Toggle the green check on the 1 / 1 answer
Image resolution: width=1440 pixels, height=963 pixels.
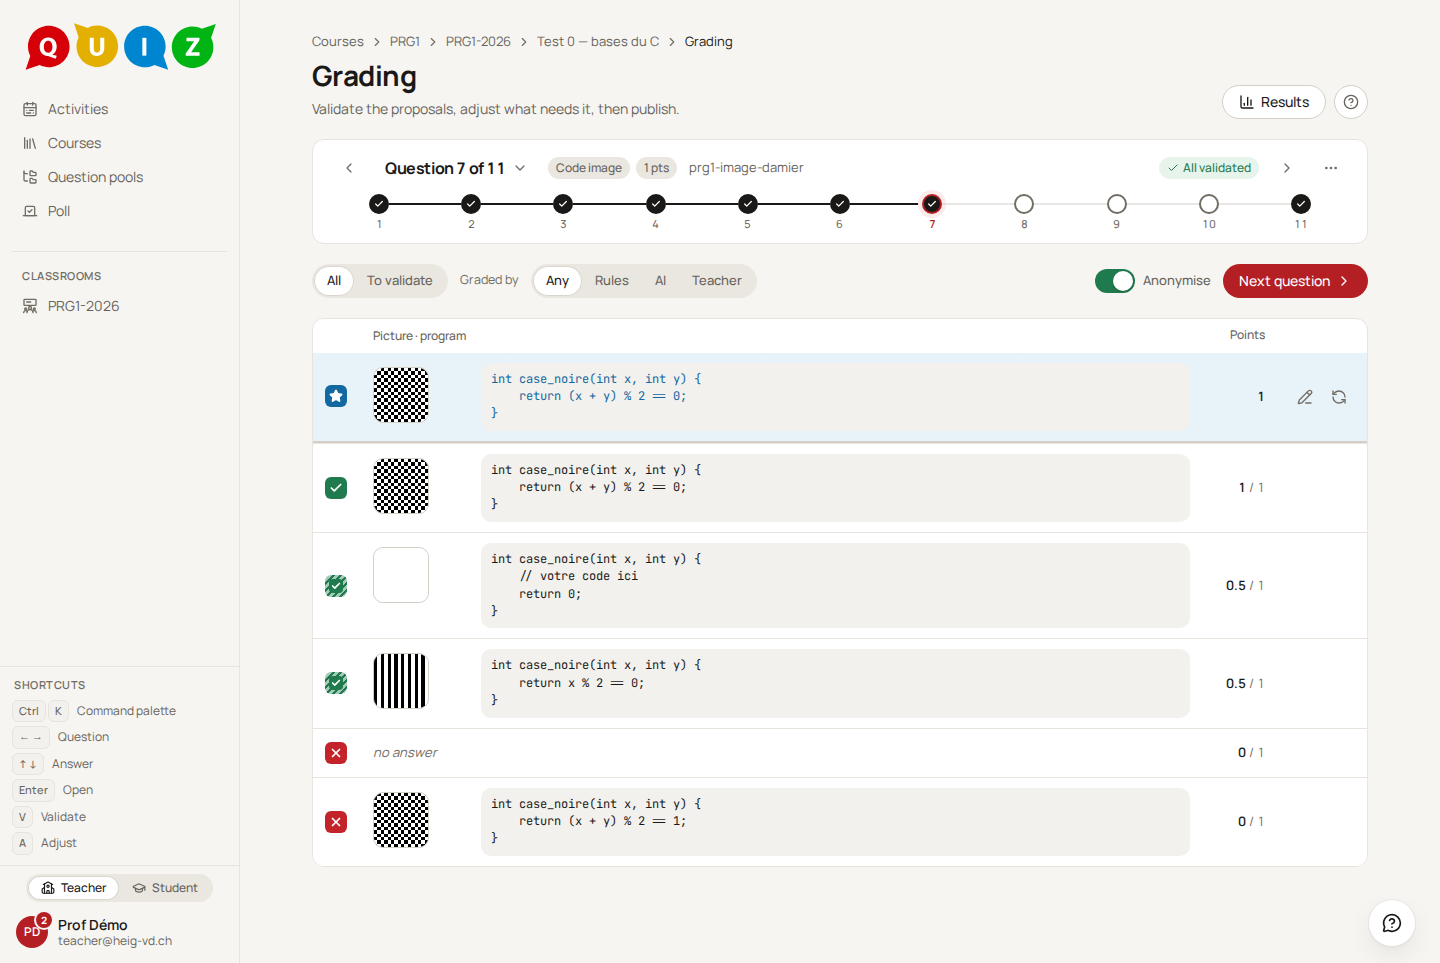click(x=336, y=488)
